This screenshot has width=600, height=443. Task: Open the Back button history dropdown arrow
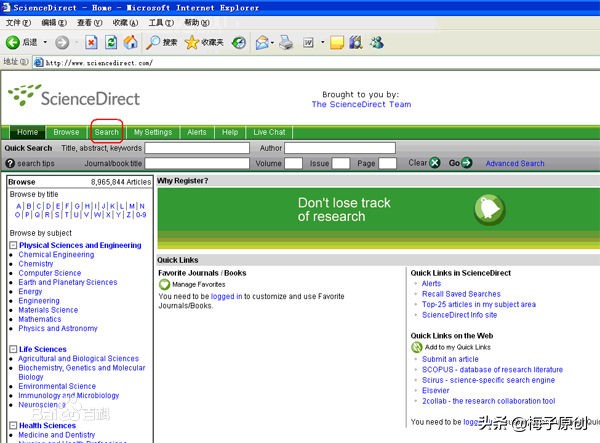[45, 42]
